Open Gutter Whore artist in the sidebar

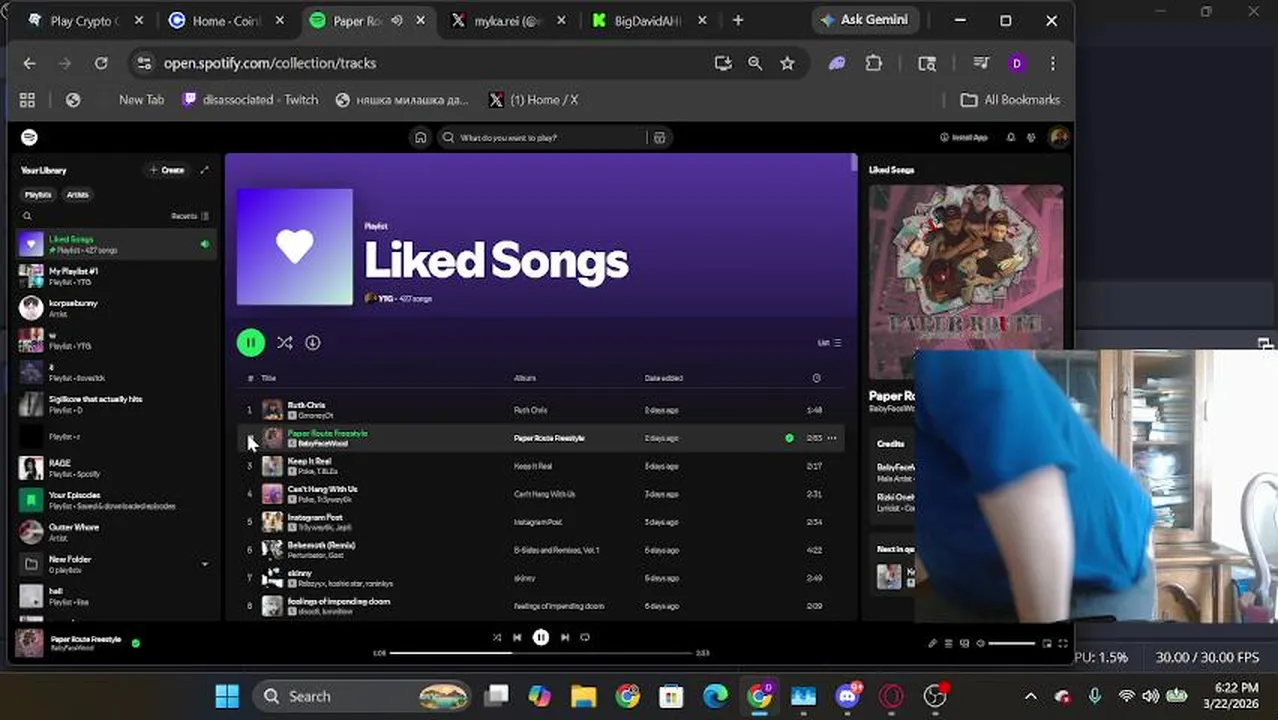tap(116, 532)
